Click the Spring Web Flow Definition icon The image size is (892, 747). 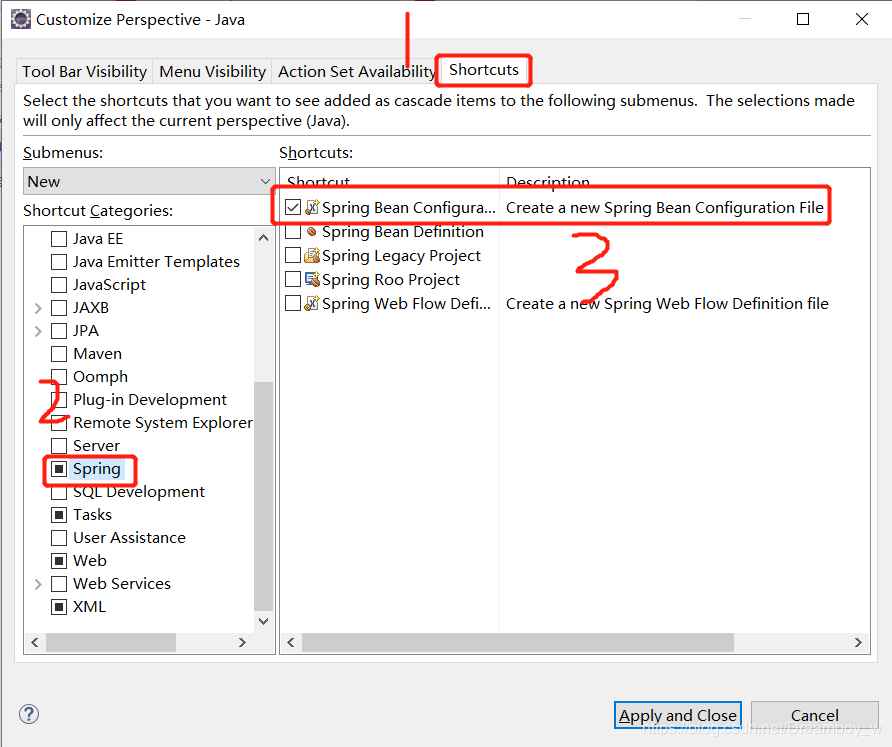pos(312,303)
